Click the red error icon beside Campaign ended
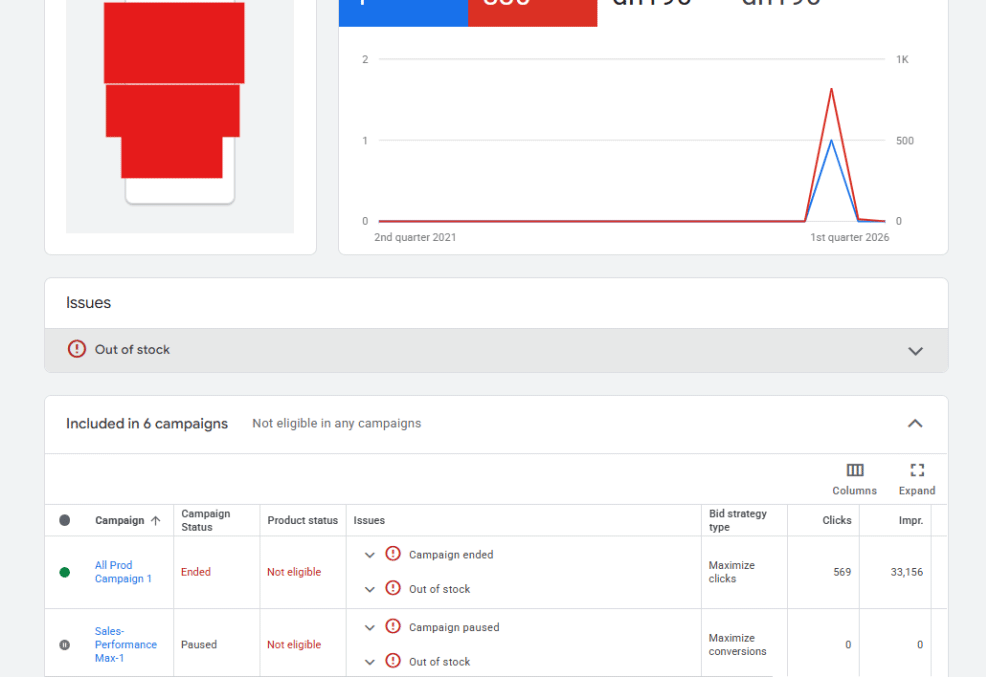This screenshot has width=986, height=677. coord(393,554)
